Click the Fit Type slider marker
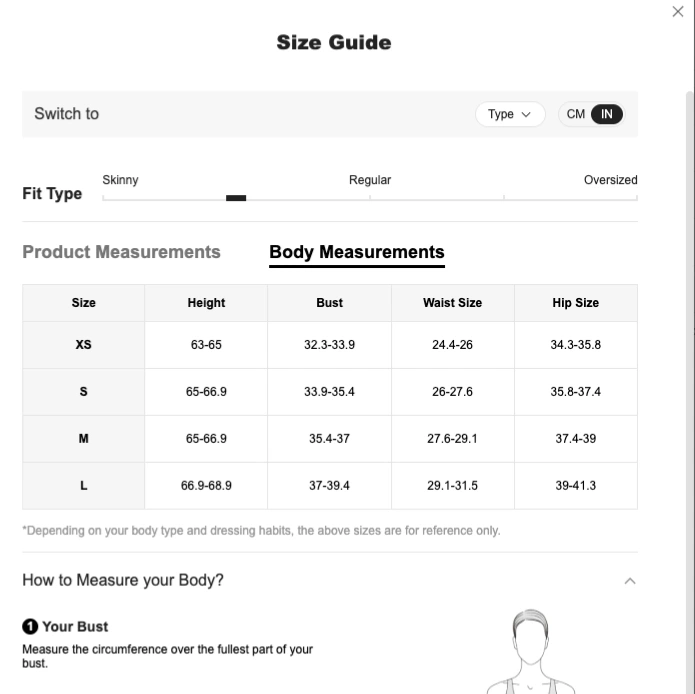 pos(236,198)
